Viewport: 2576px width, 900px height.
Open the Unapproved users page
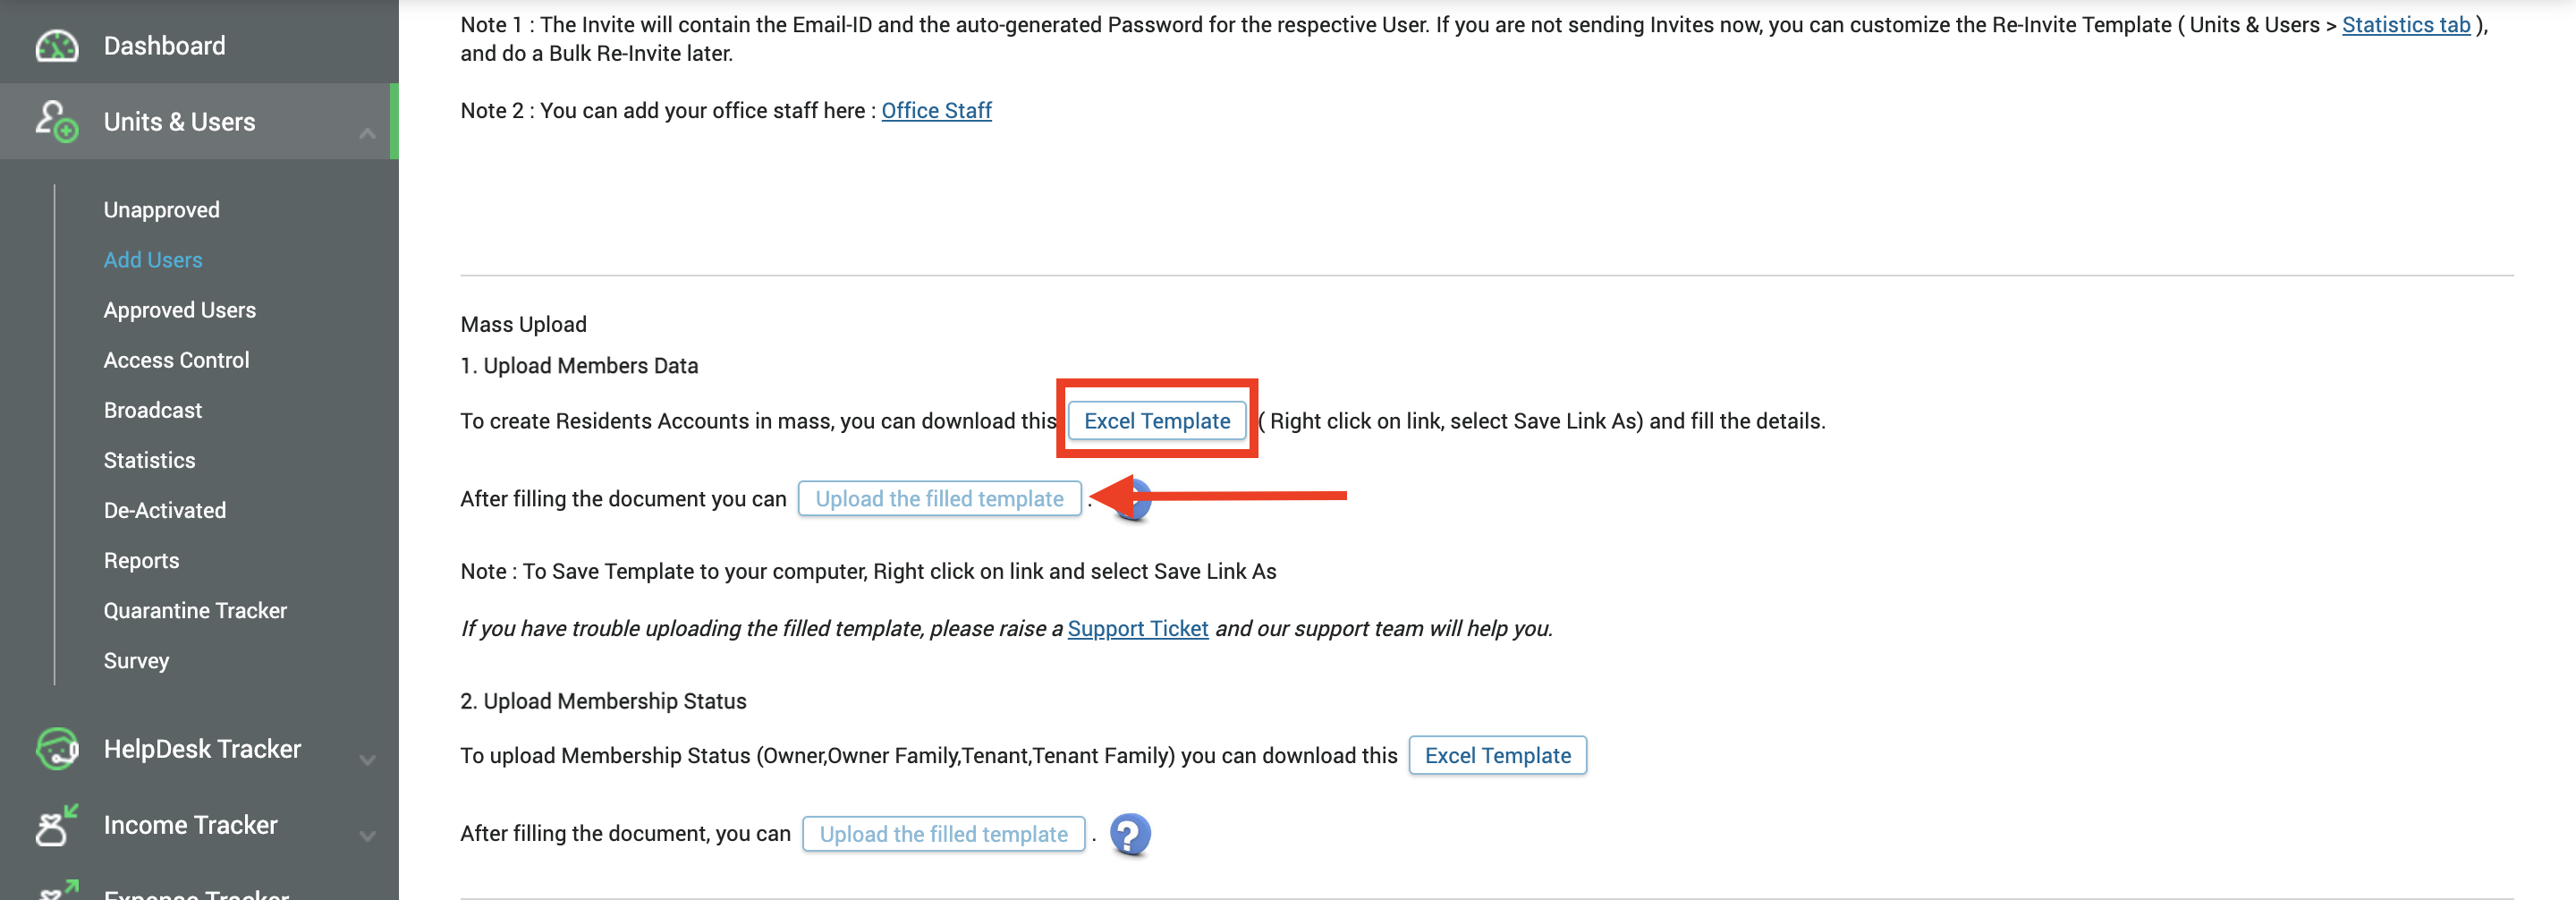pyautogui.click(x=162, y=210)
